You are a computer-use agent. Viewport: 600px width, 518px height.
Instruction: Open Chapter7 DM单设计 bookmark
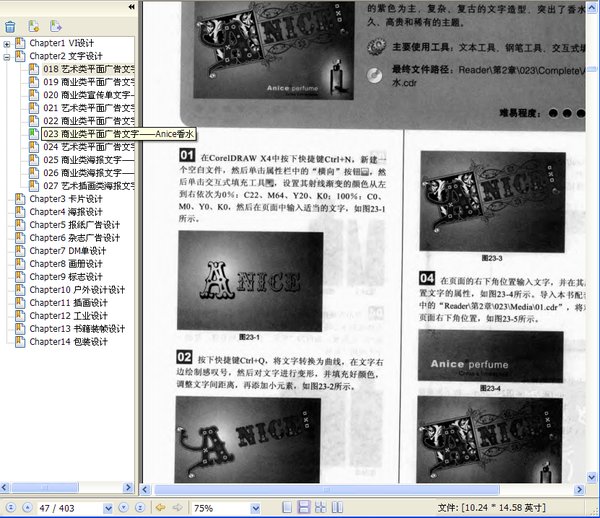coord(68,251)
